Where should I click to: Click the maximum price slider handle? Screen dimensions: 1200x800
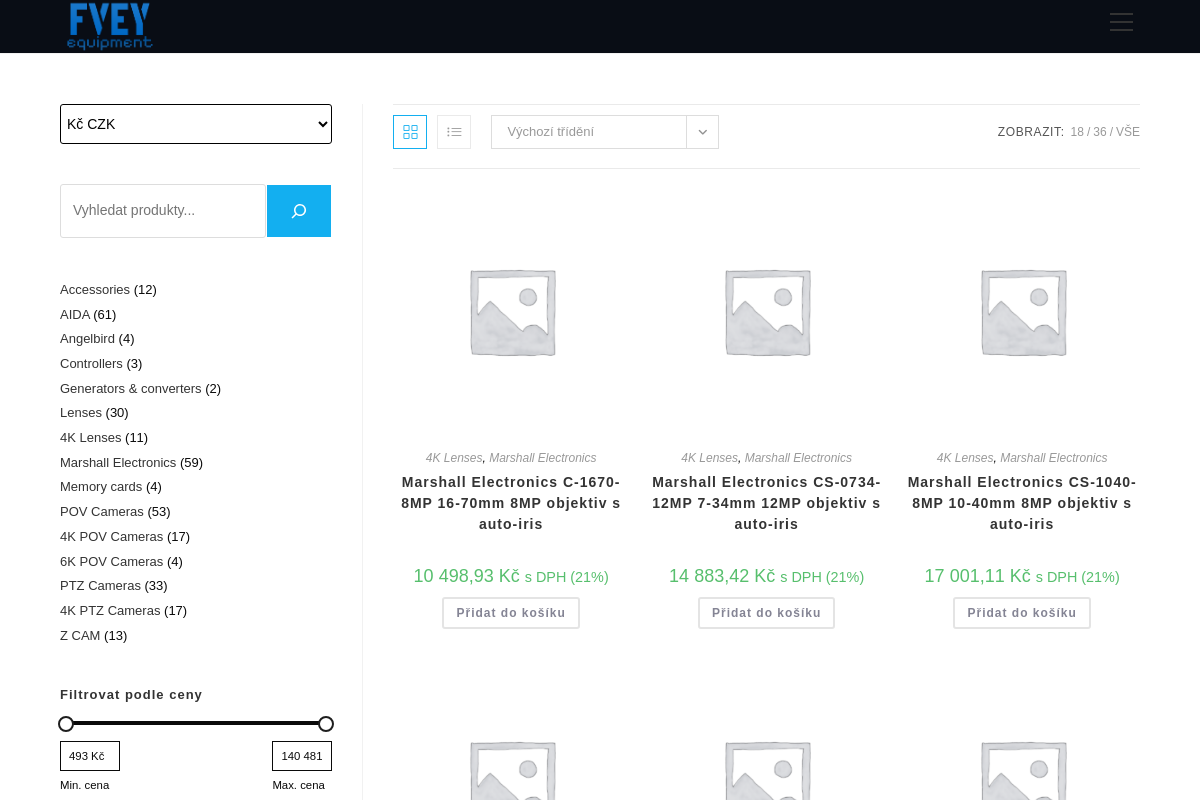click(326, 724)
